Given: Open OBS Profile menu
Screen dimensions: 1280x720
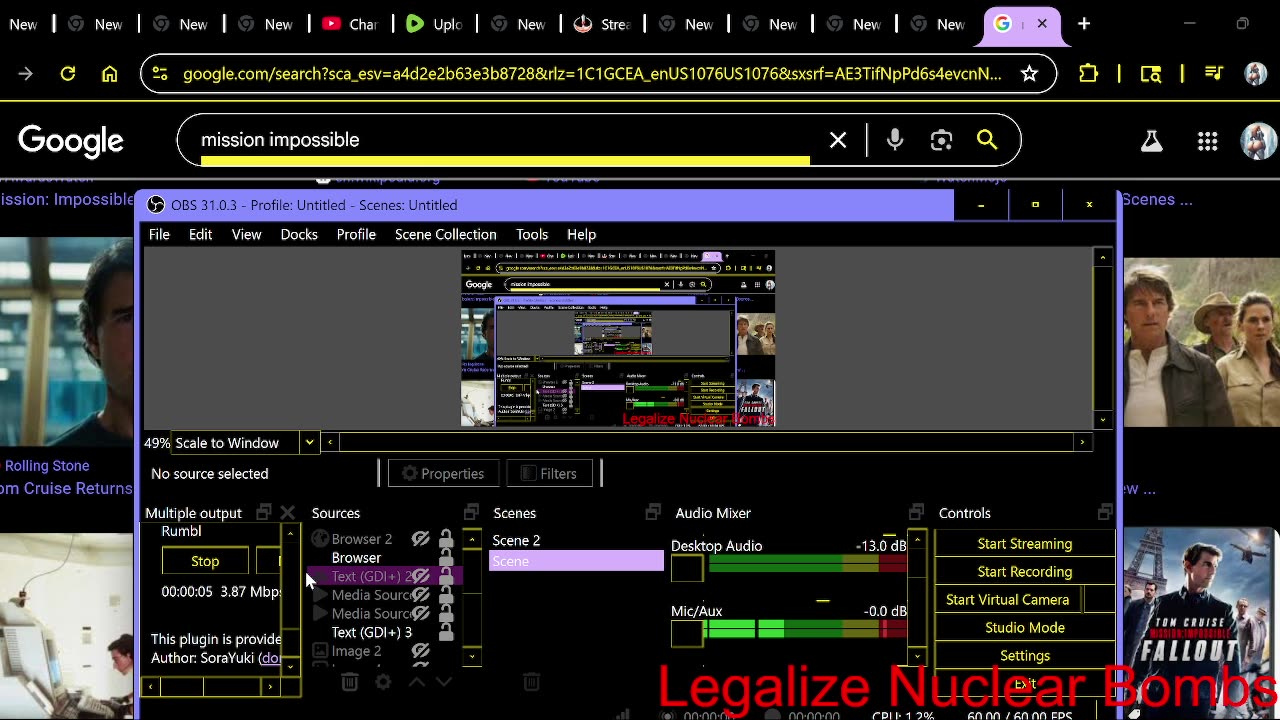Looking at the screenshot, I should [356, 234].
